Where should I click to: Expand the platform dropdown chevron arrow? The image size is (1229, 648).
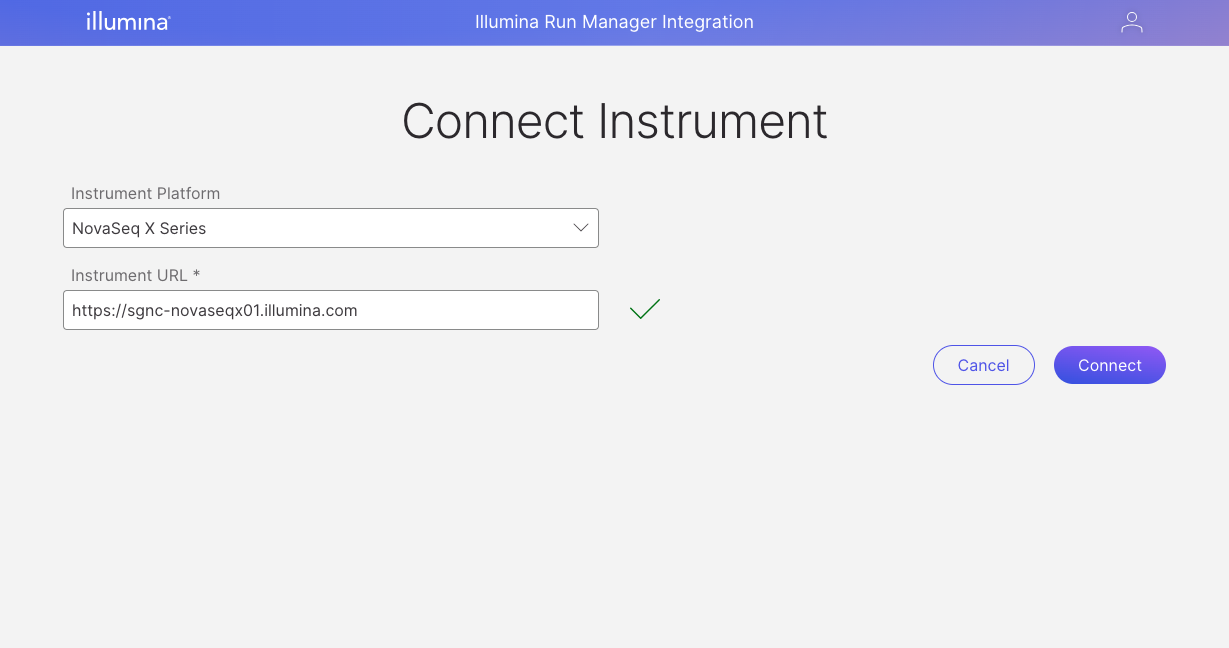[x=580, y=228]
